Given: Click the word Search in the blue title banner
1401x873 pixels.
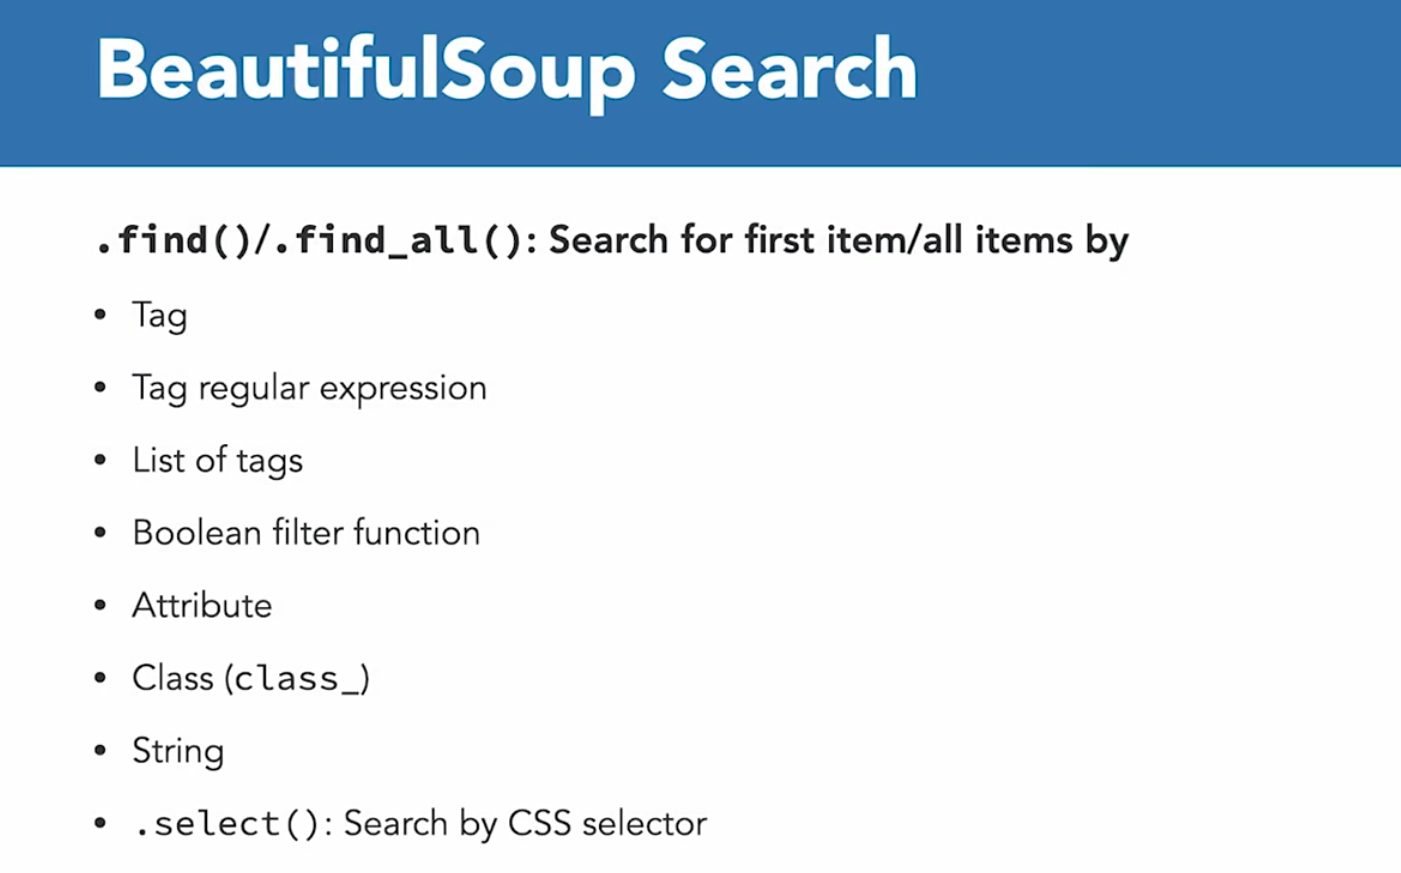Looking at the screenshot, I should pyautogui.click(x=789, y=70).
